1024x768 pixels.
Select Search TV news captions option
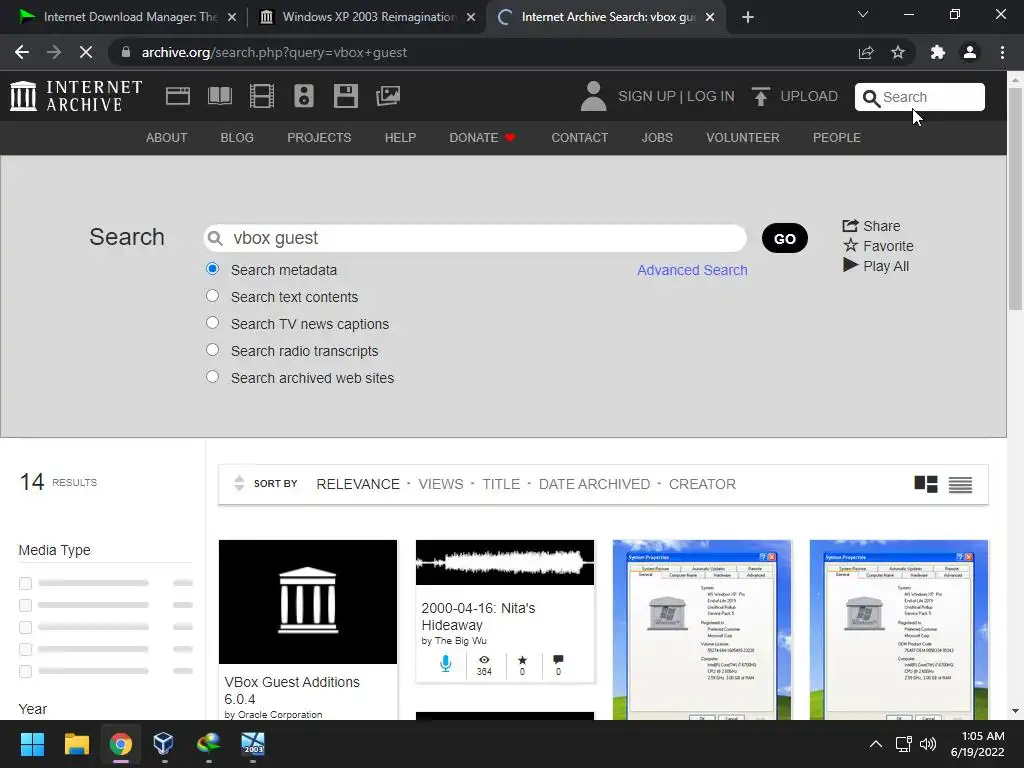(x=212, y=323)
